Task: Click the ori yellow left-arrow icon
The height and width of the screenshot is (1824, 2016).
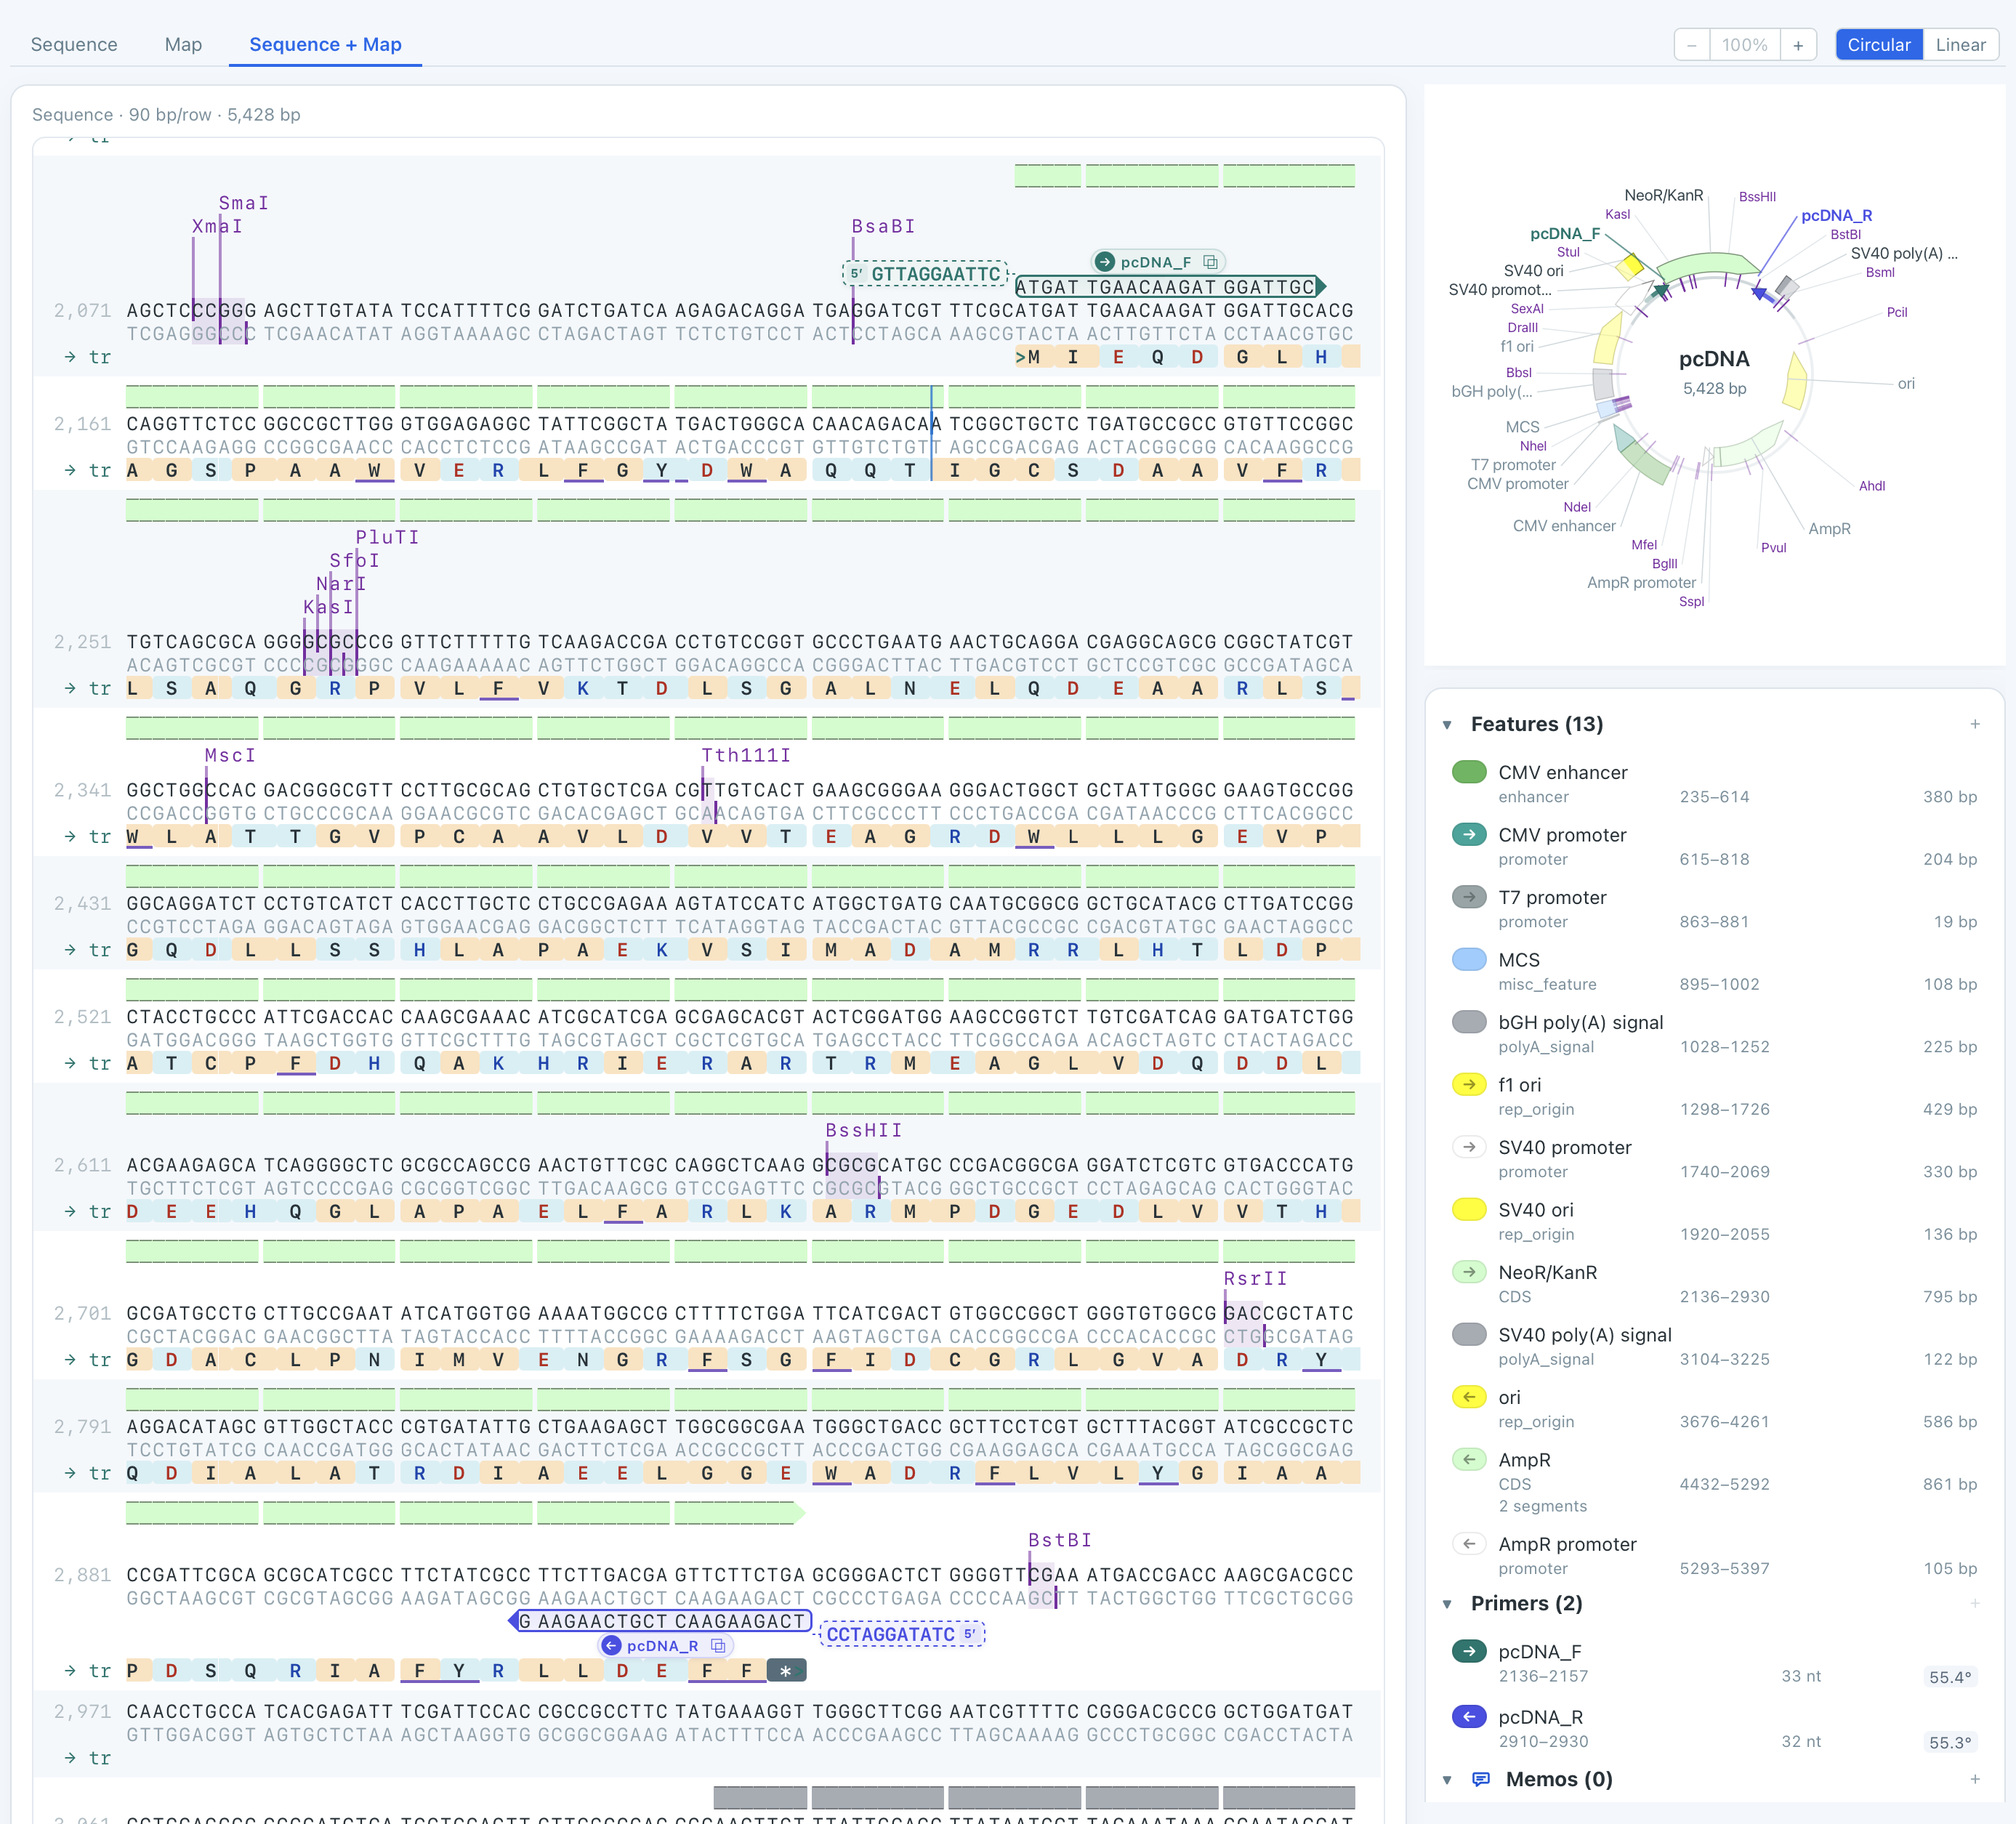Action: [x=1469, y=1397]
